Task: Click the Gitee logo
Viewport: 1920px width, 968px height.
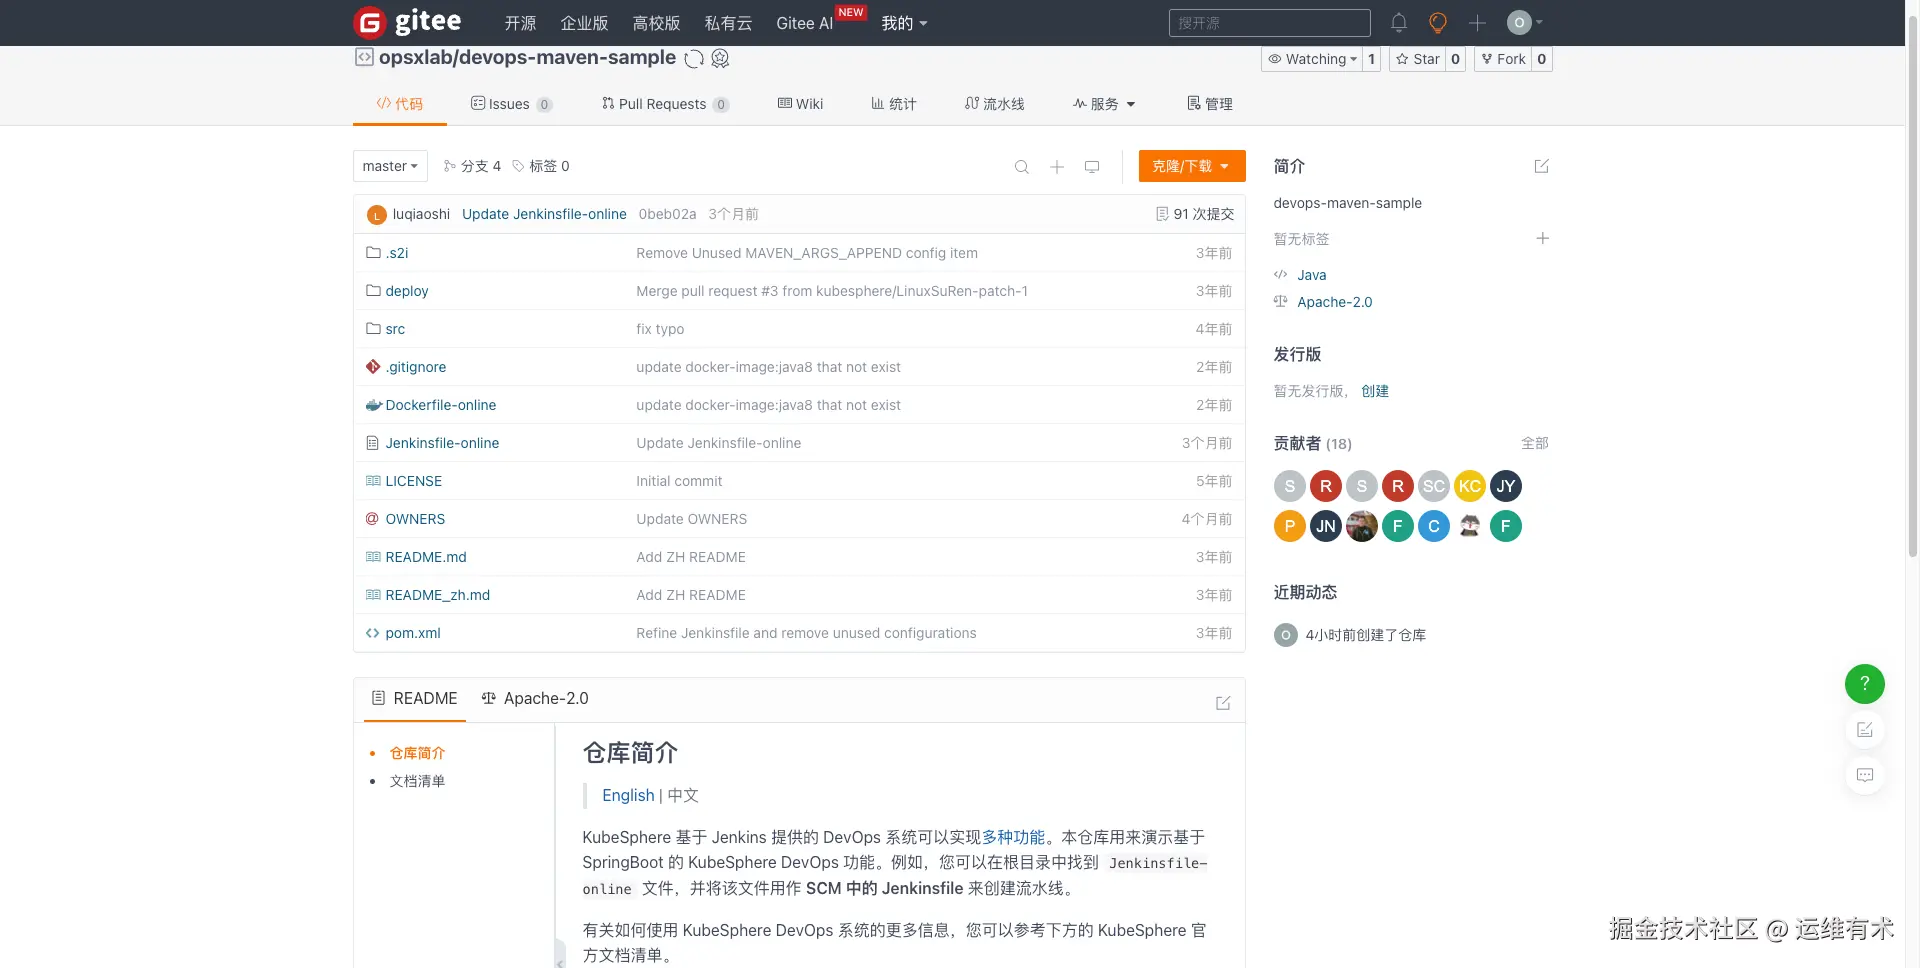Action: click(x=407, y=22)
